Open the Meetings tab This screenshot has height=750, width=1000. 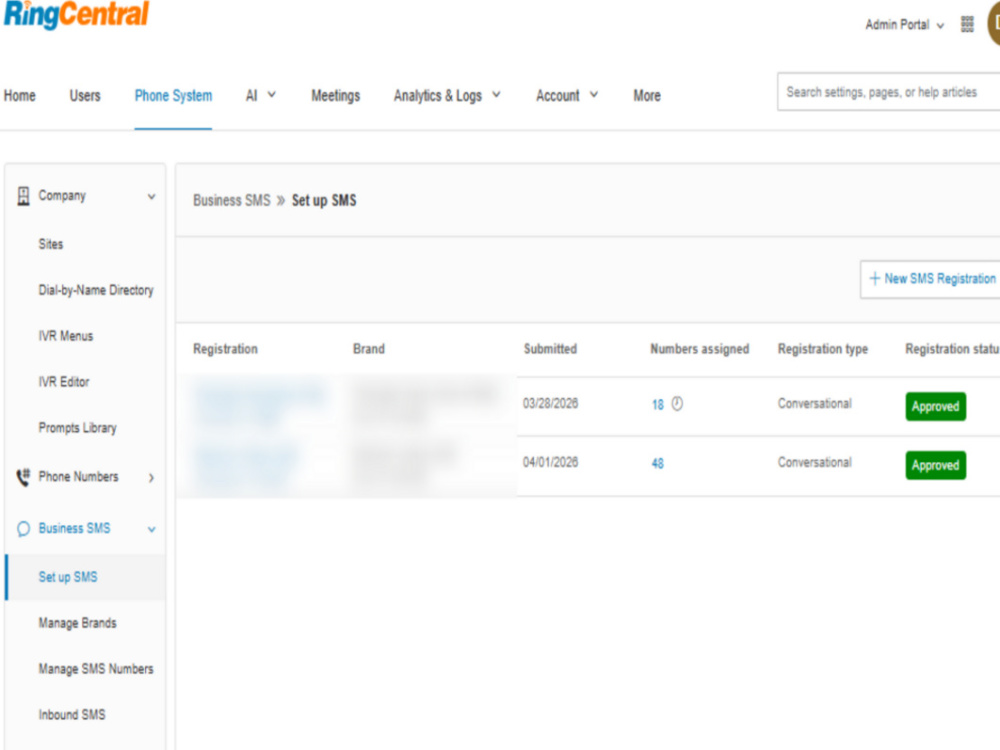coord(335,96)
